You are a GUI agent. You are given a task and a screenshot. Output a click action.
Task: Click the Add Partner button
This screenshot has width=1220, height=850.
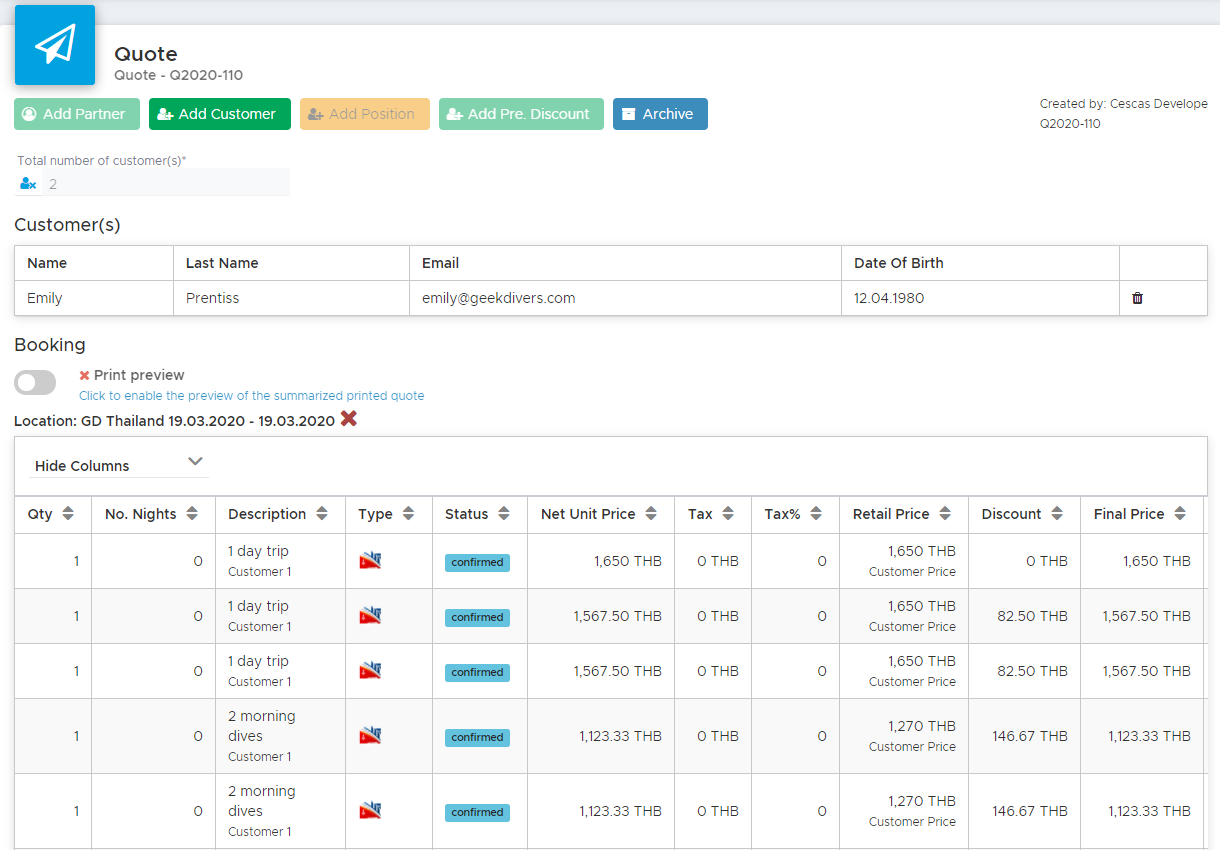74,114
